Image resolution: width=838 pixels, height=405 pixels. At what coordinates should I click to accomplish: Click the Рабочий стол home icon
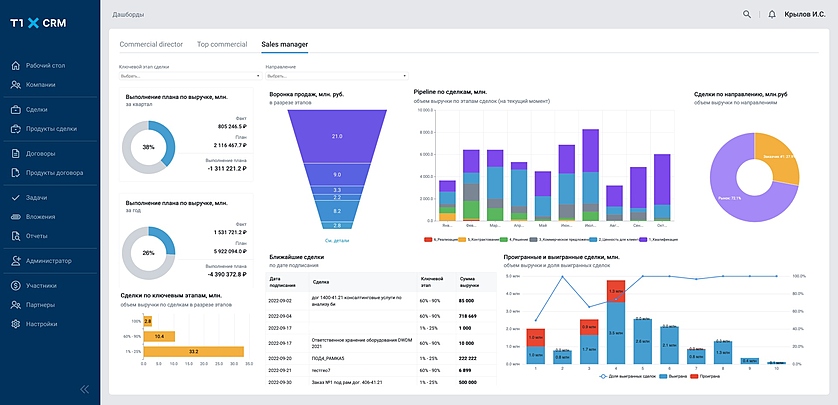point(16,66)
